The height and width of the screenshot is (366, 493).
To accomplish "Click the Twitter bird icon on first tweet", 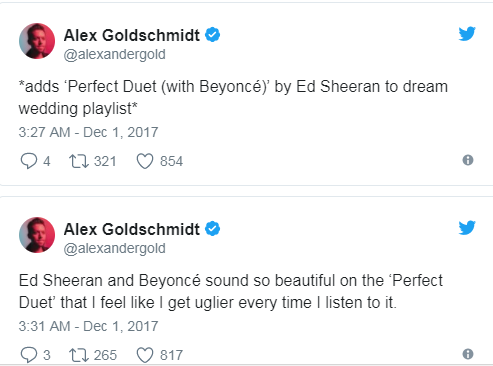I will click(467, 34).
